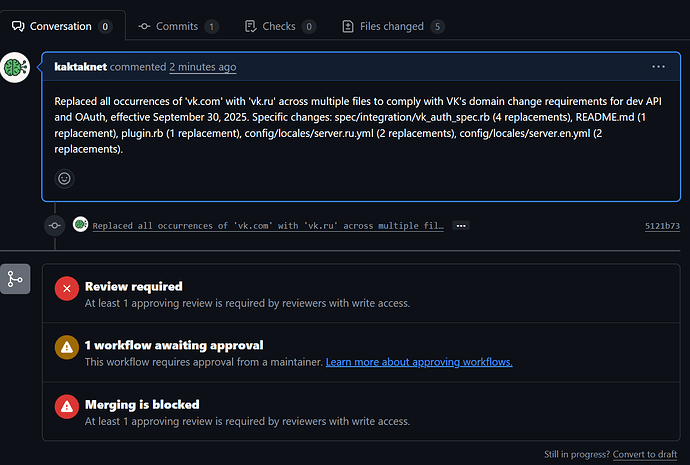Image resolution: width=690 pixels, height=465 pixels.
Task: Open 'Learn more about approving workflows' link
Action: [419, 362]
